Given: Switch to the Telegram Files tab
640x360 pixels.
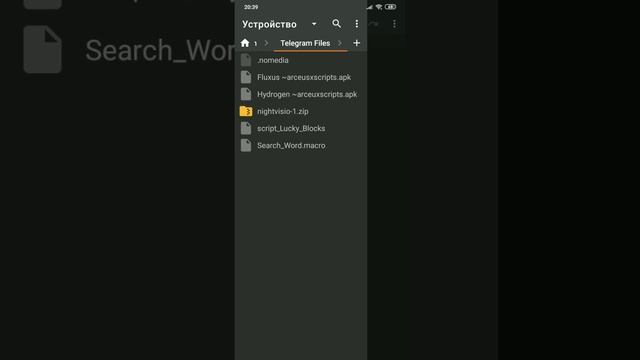Looking at the screenshot, I should point(305,43).
